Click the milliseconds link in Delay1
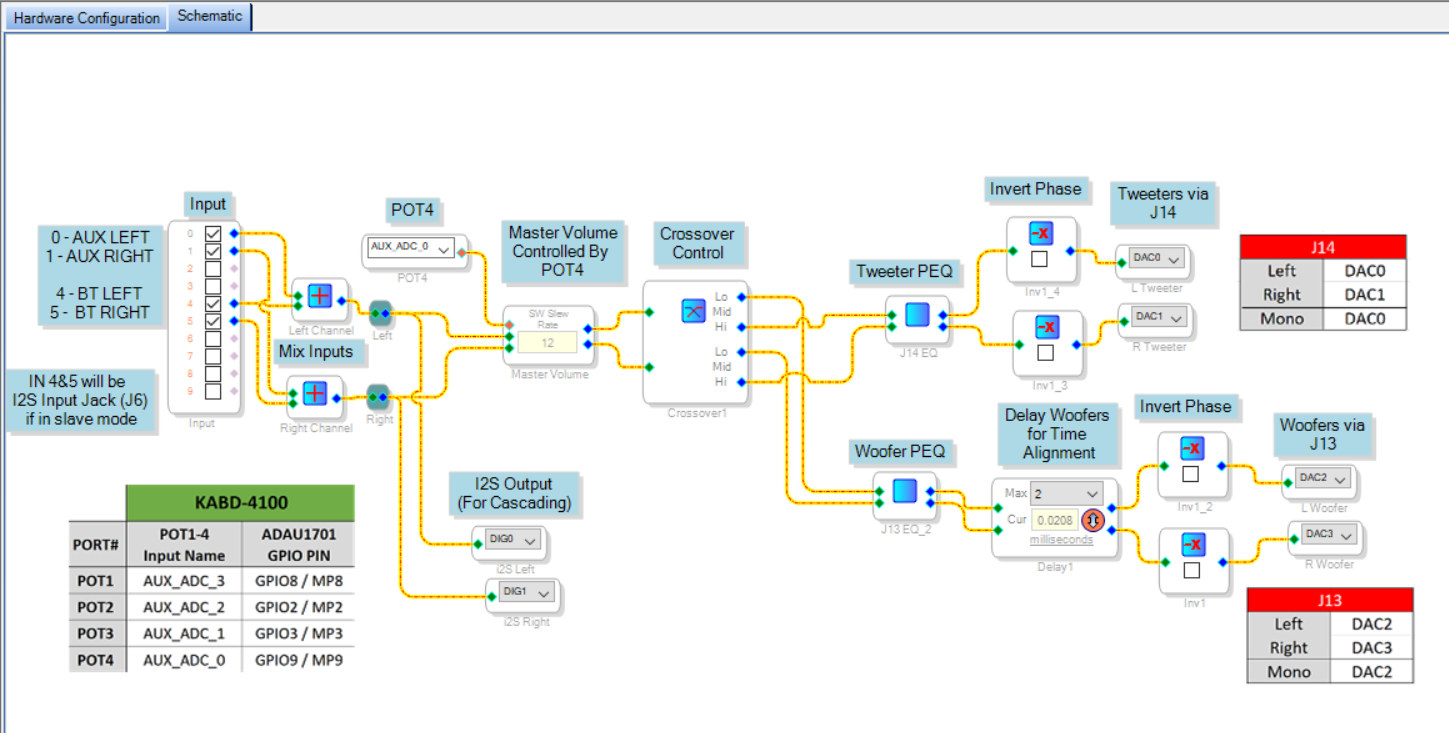 (1061, 540)
